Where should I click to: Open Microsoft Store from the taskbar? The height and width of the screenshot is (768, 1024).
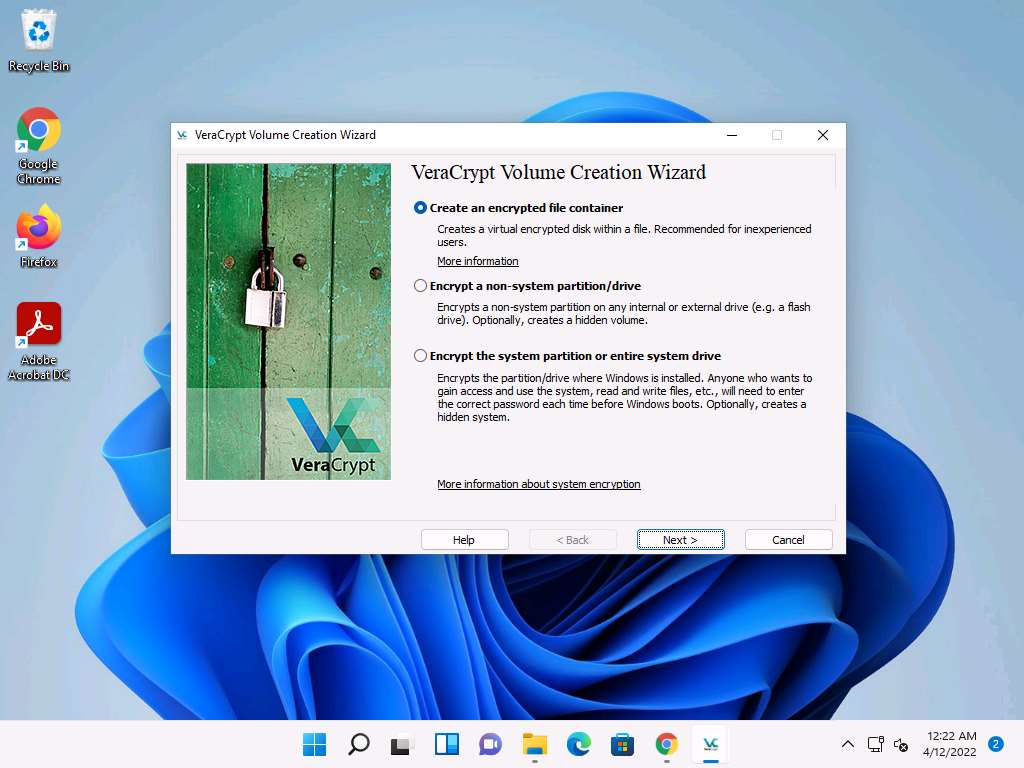click(x=623, y=744)
